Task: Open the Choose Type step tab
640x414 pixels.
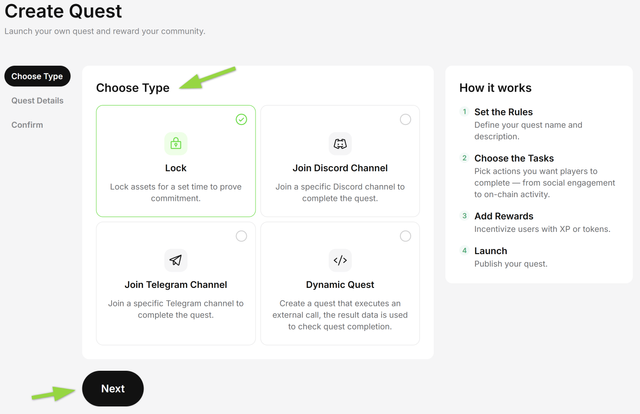Action: (x=37, y=76)
